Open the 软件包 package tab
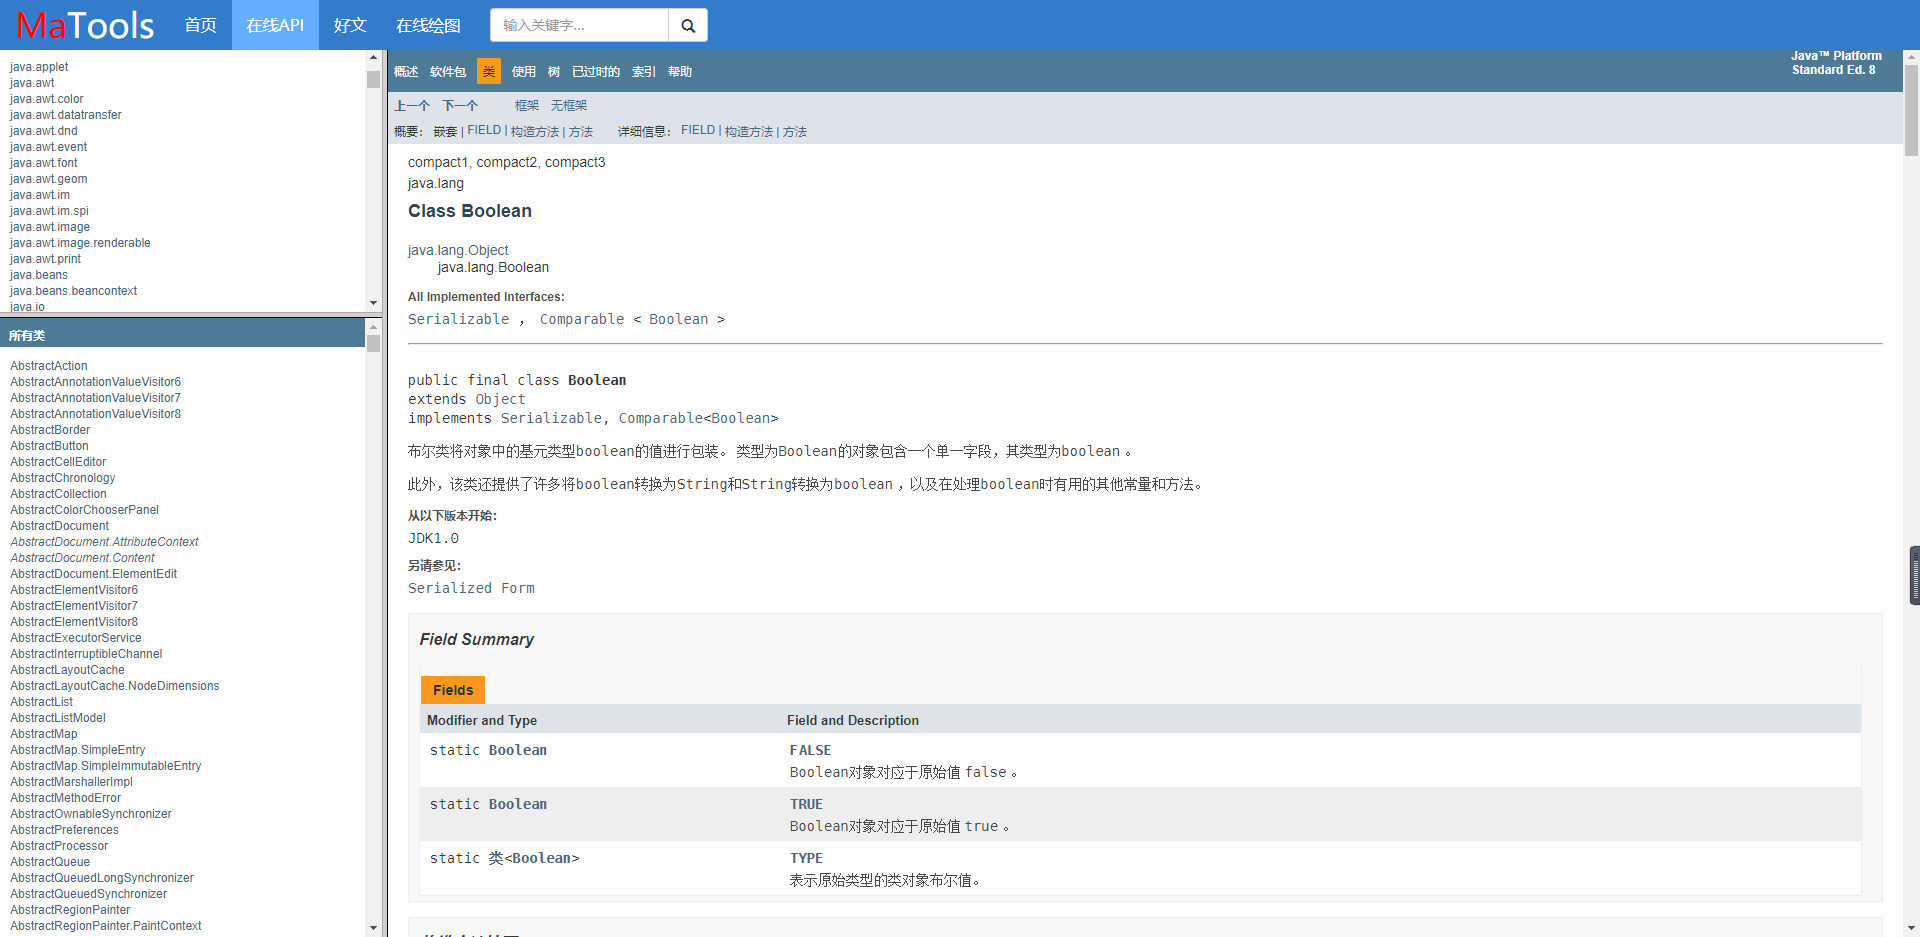The image size is (1920, 937). click(448, 72)
